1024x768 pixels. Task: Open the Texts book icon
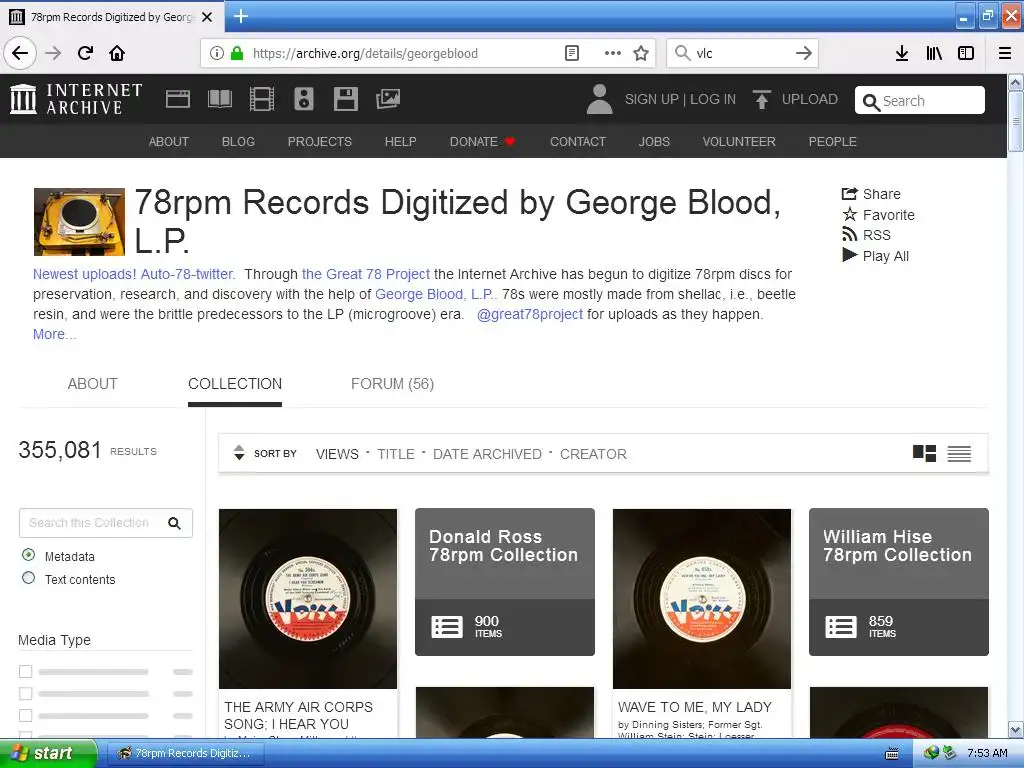click(219, 99)
